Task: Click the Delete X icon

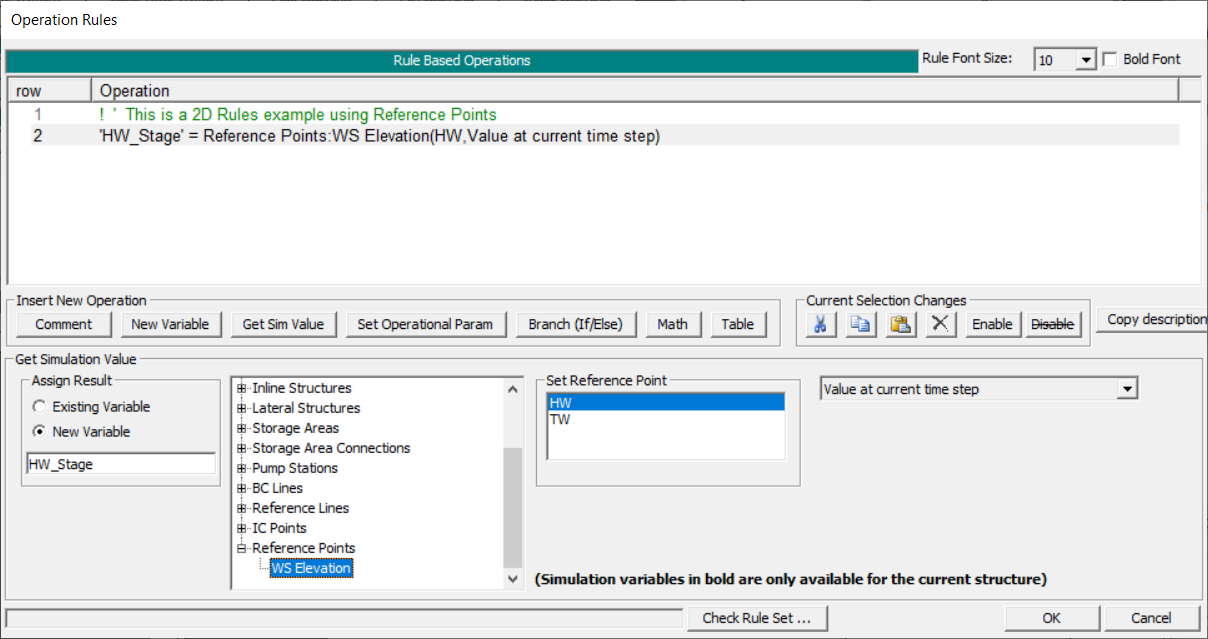Action: 940,324
